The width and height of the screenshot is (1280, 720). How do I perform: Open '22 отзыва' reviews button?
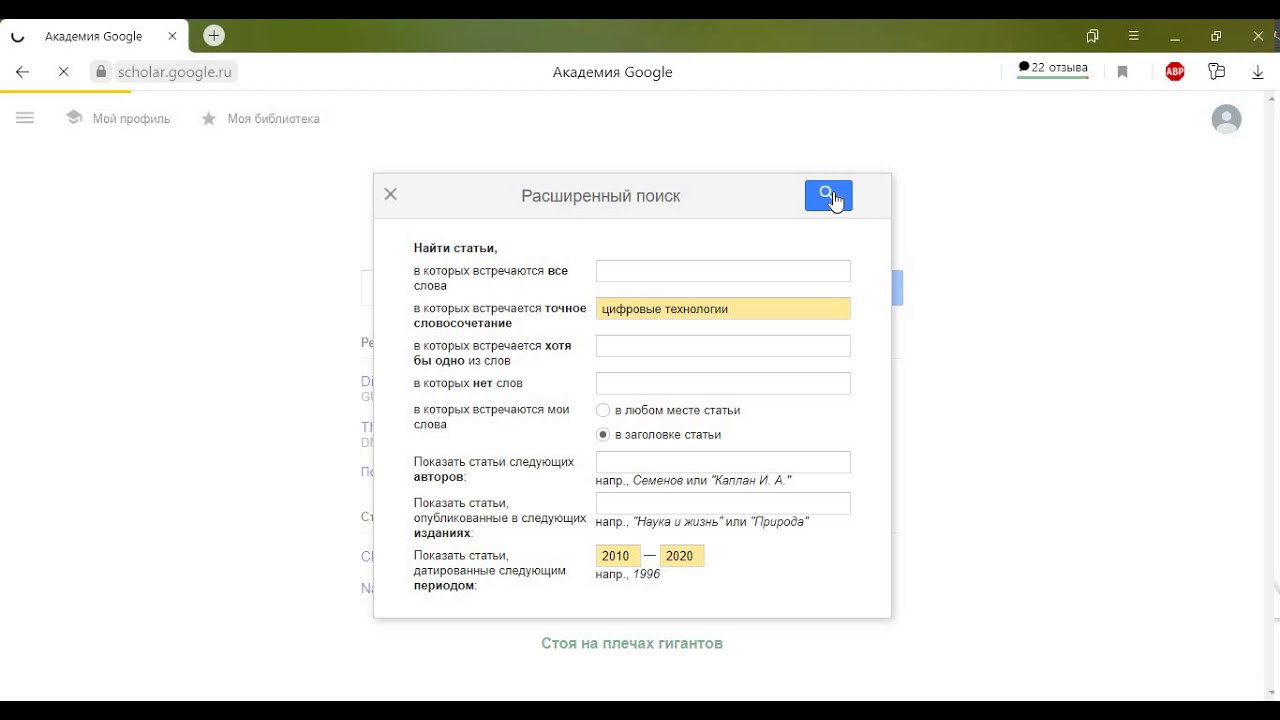(1053, 68)
